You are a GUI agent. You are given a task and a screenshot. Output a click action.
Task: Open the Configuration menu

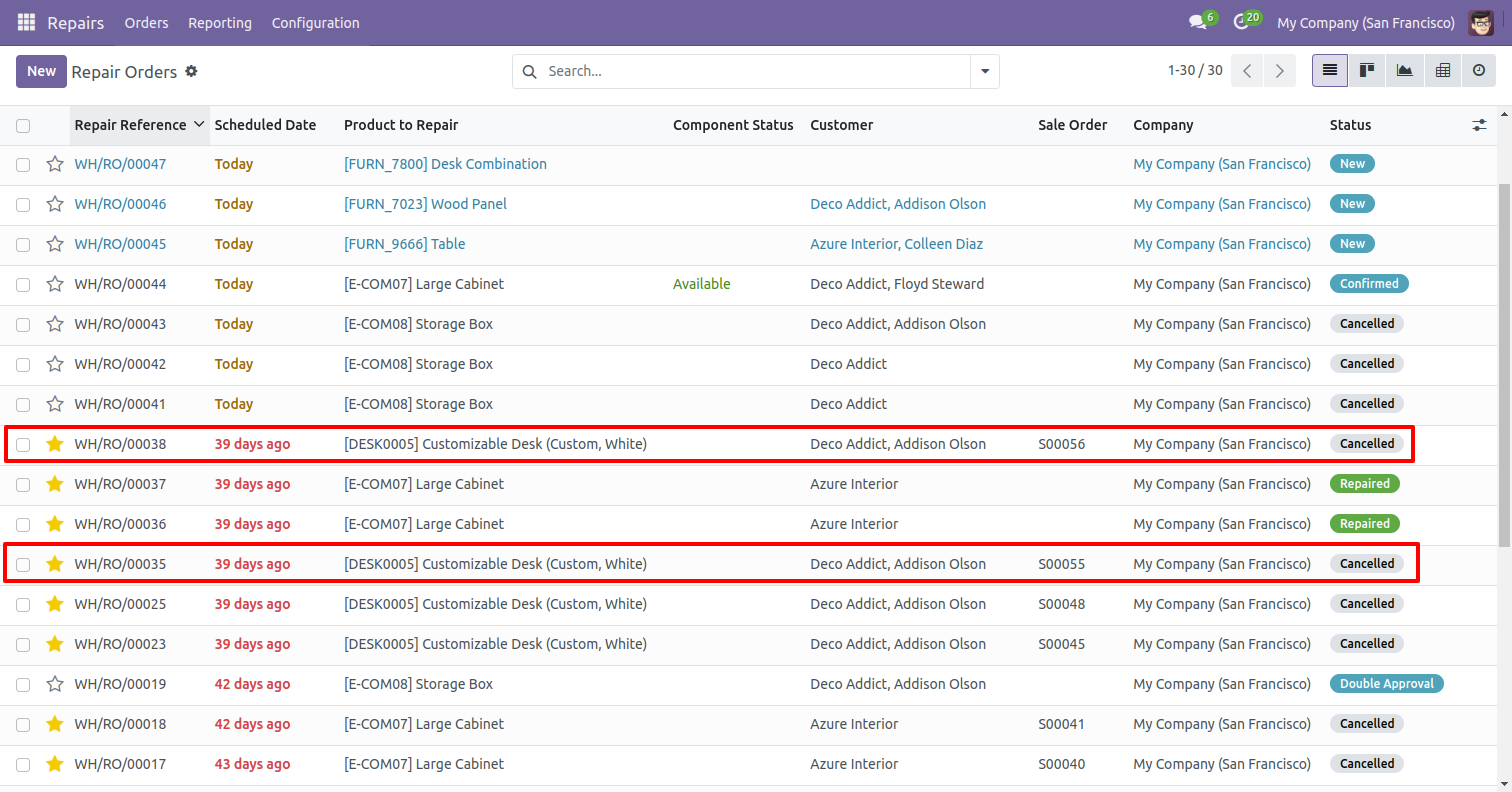pos(315,22)
